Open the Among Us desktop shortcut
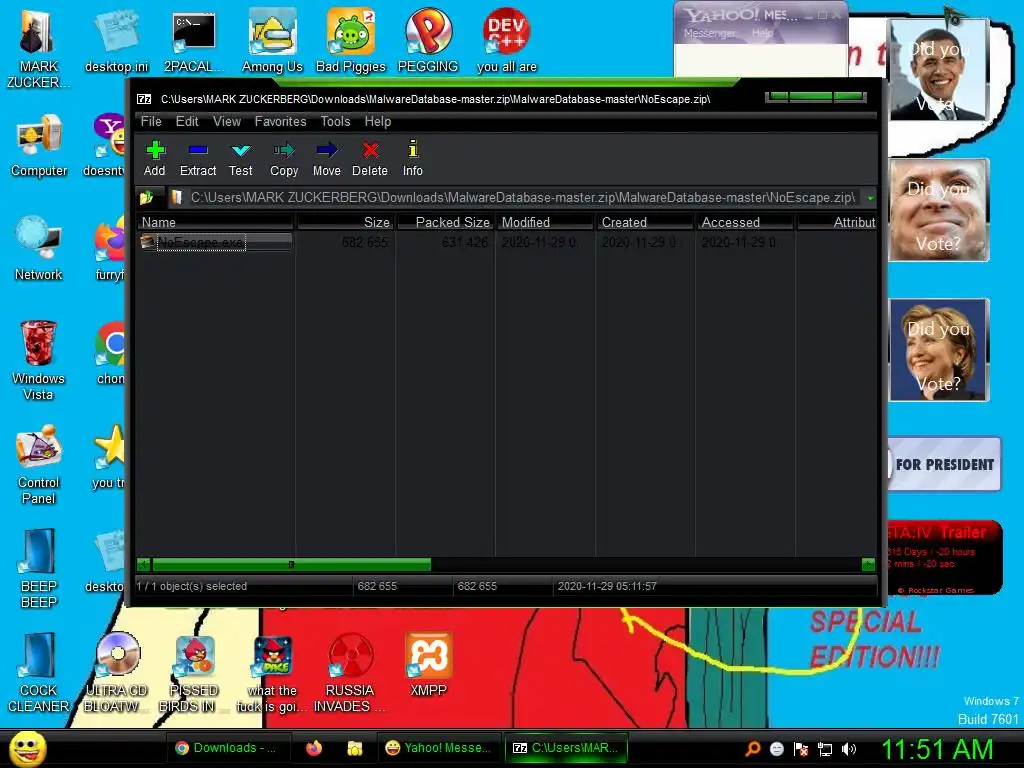This screenshot has width=1024, height=768. [272, 40]
